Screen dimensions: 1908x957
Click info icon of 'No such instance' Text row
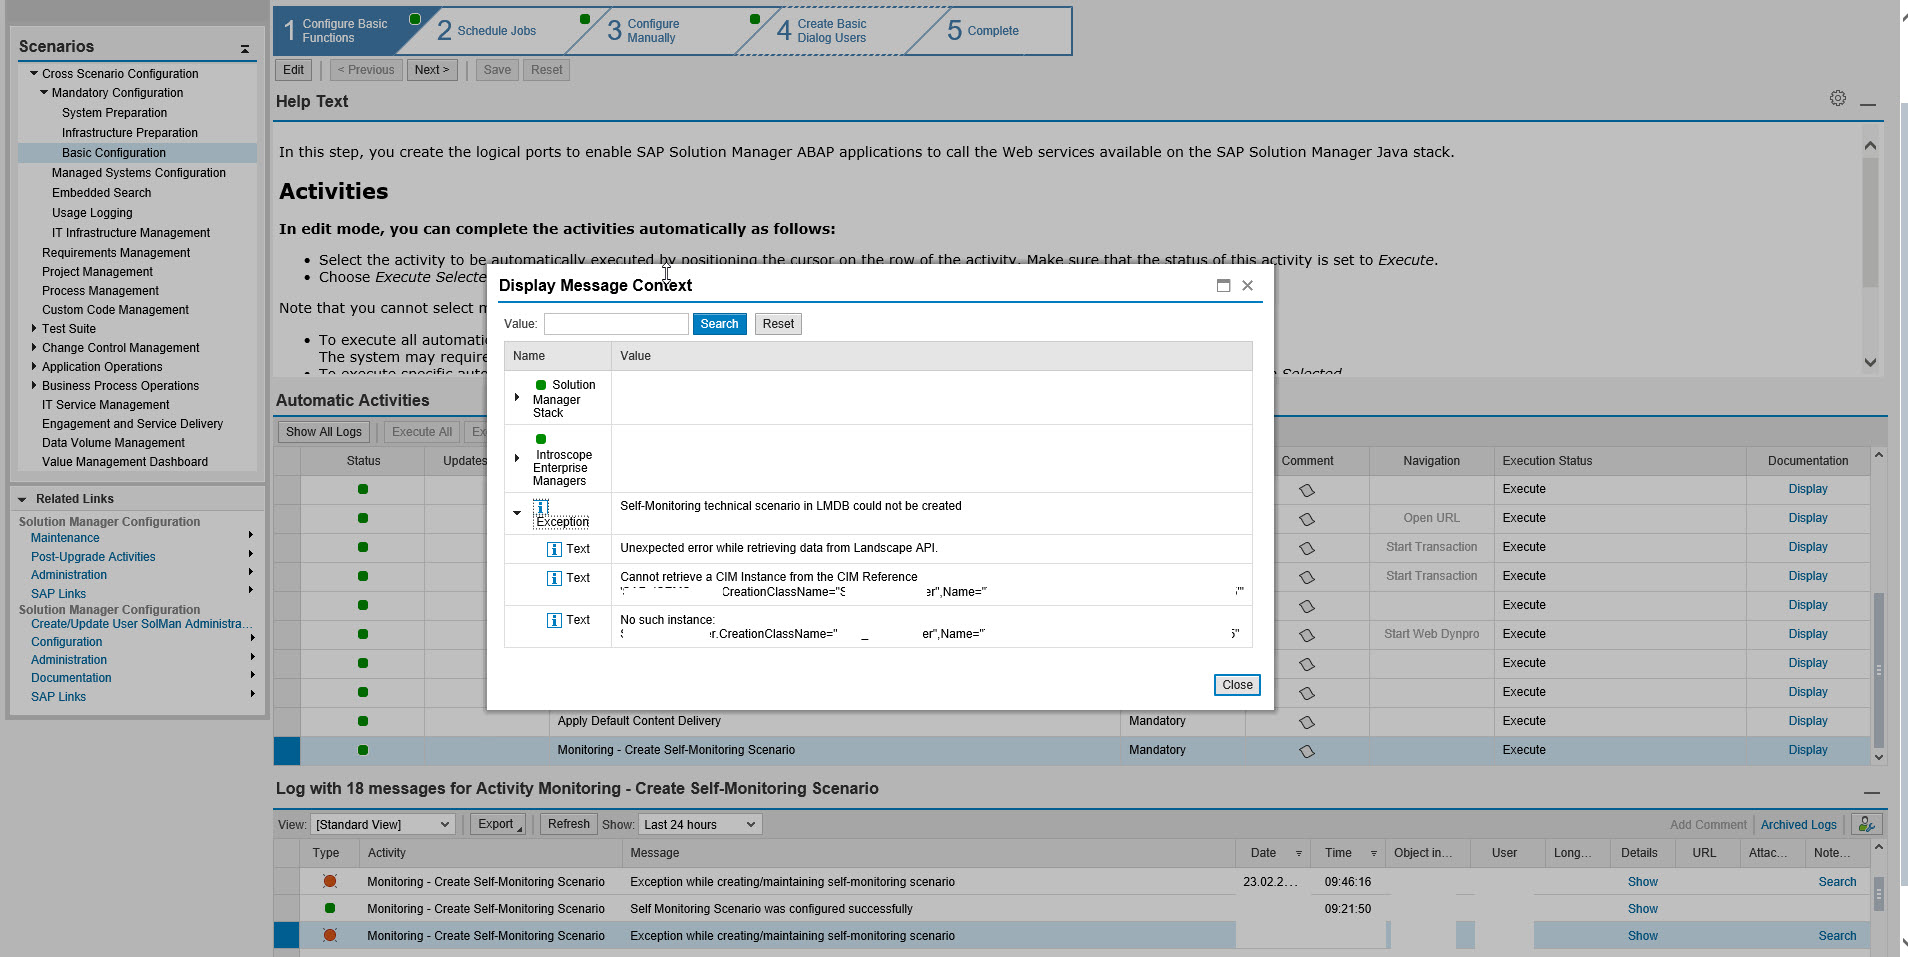point(554,620)
